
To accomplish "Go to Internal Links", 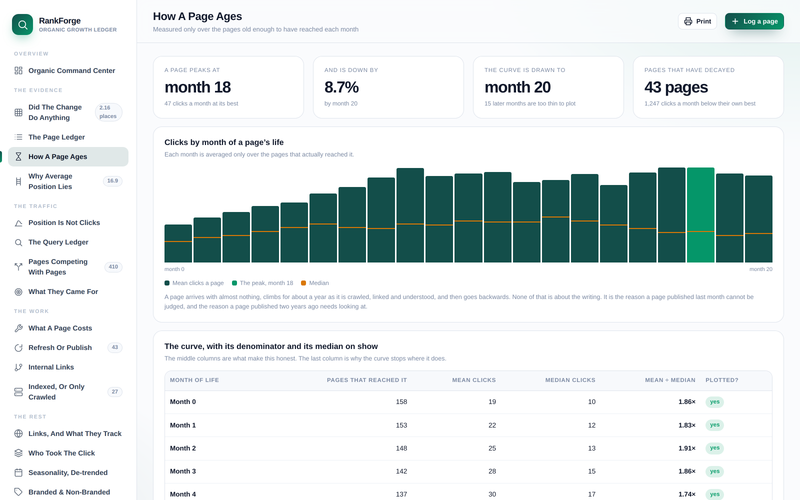I will (x=68, y=367).
